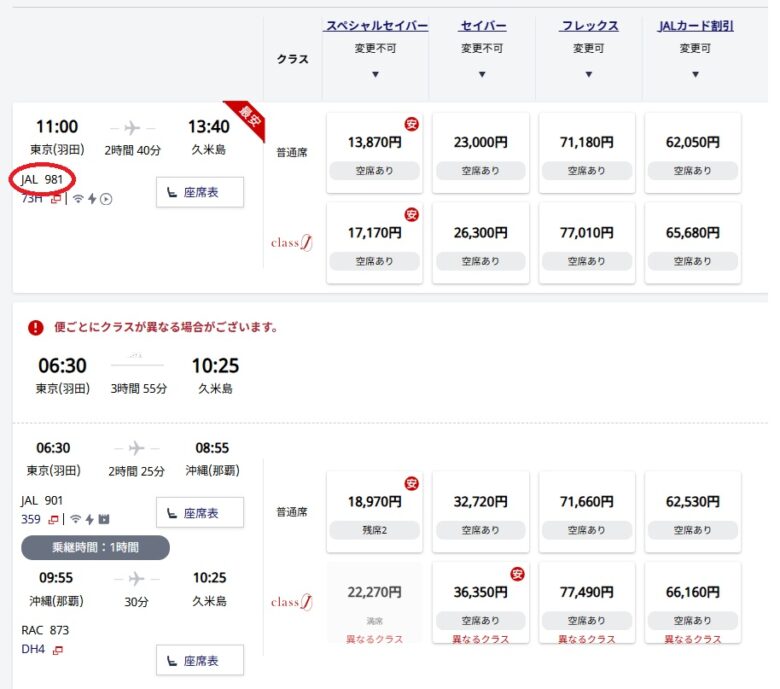Select 18,970円 fare with 残席2

pos(375,512)
